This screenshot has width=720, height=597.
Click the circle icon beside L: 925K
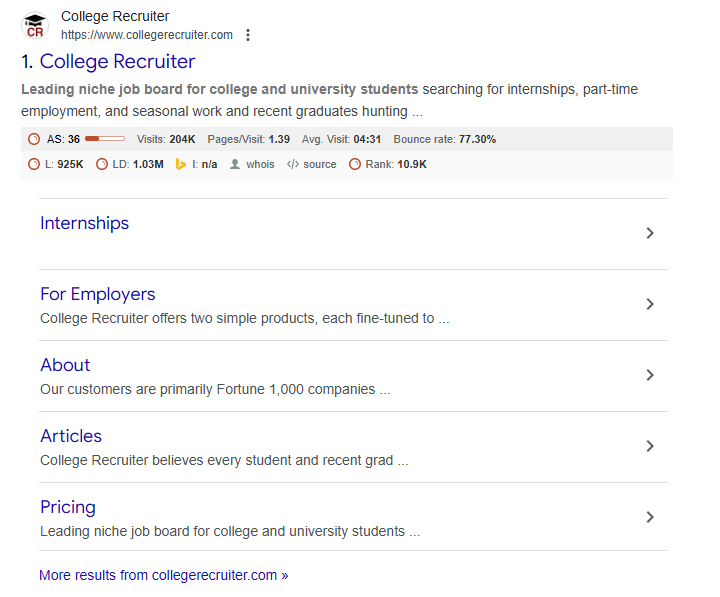click(34, 164)
